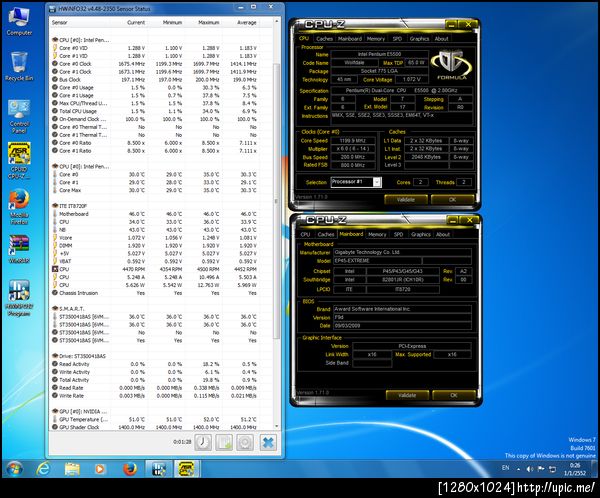Open the WinRAR desktop icon
Viewport: 600px width, 498px height.
tap(19, 249)
